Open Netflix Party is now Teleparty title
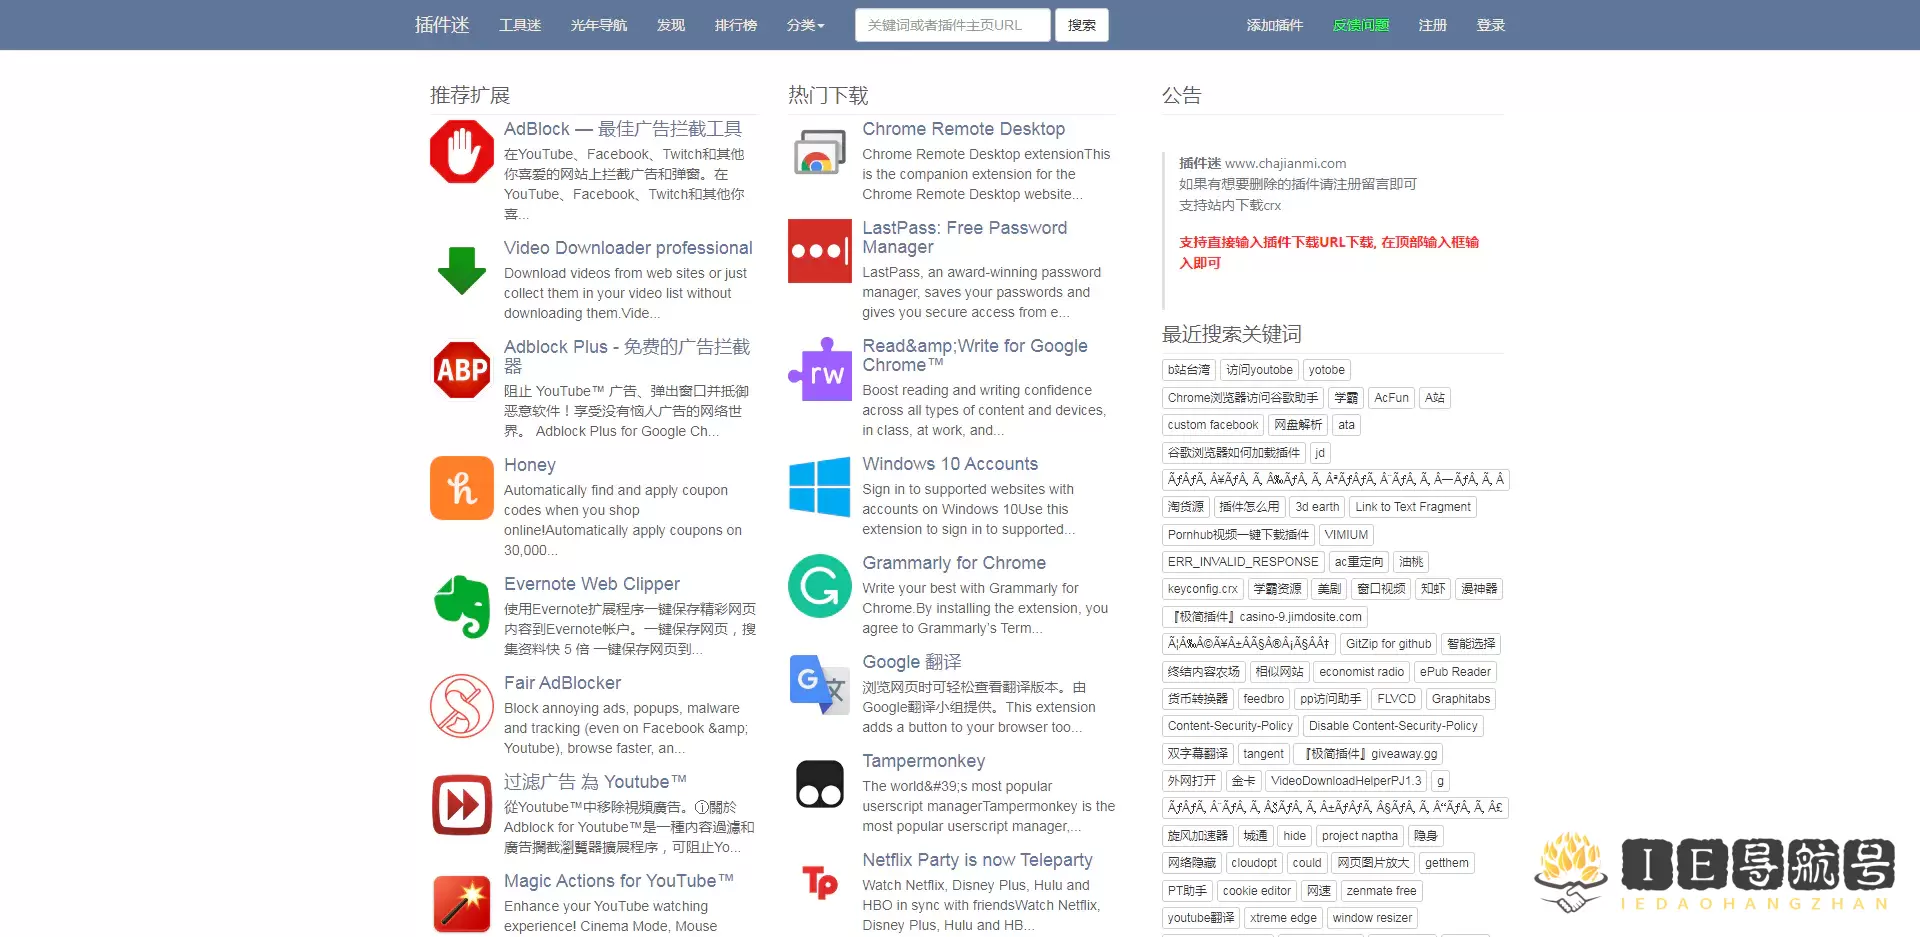 point(978,860)
